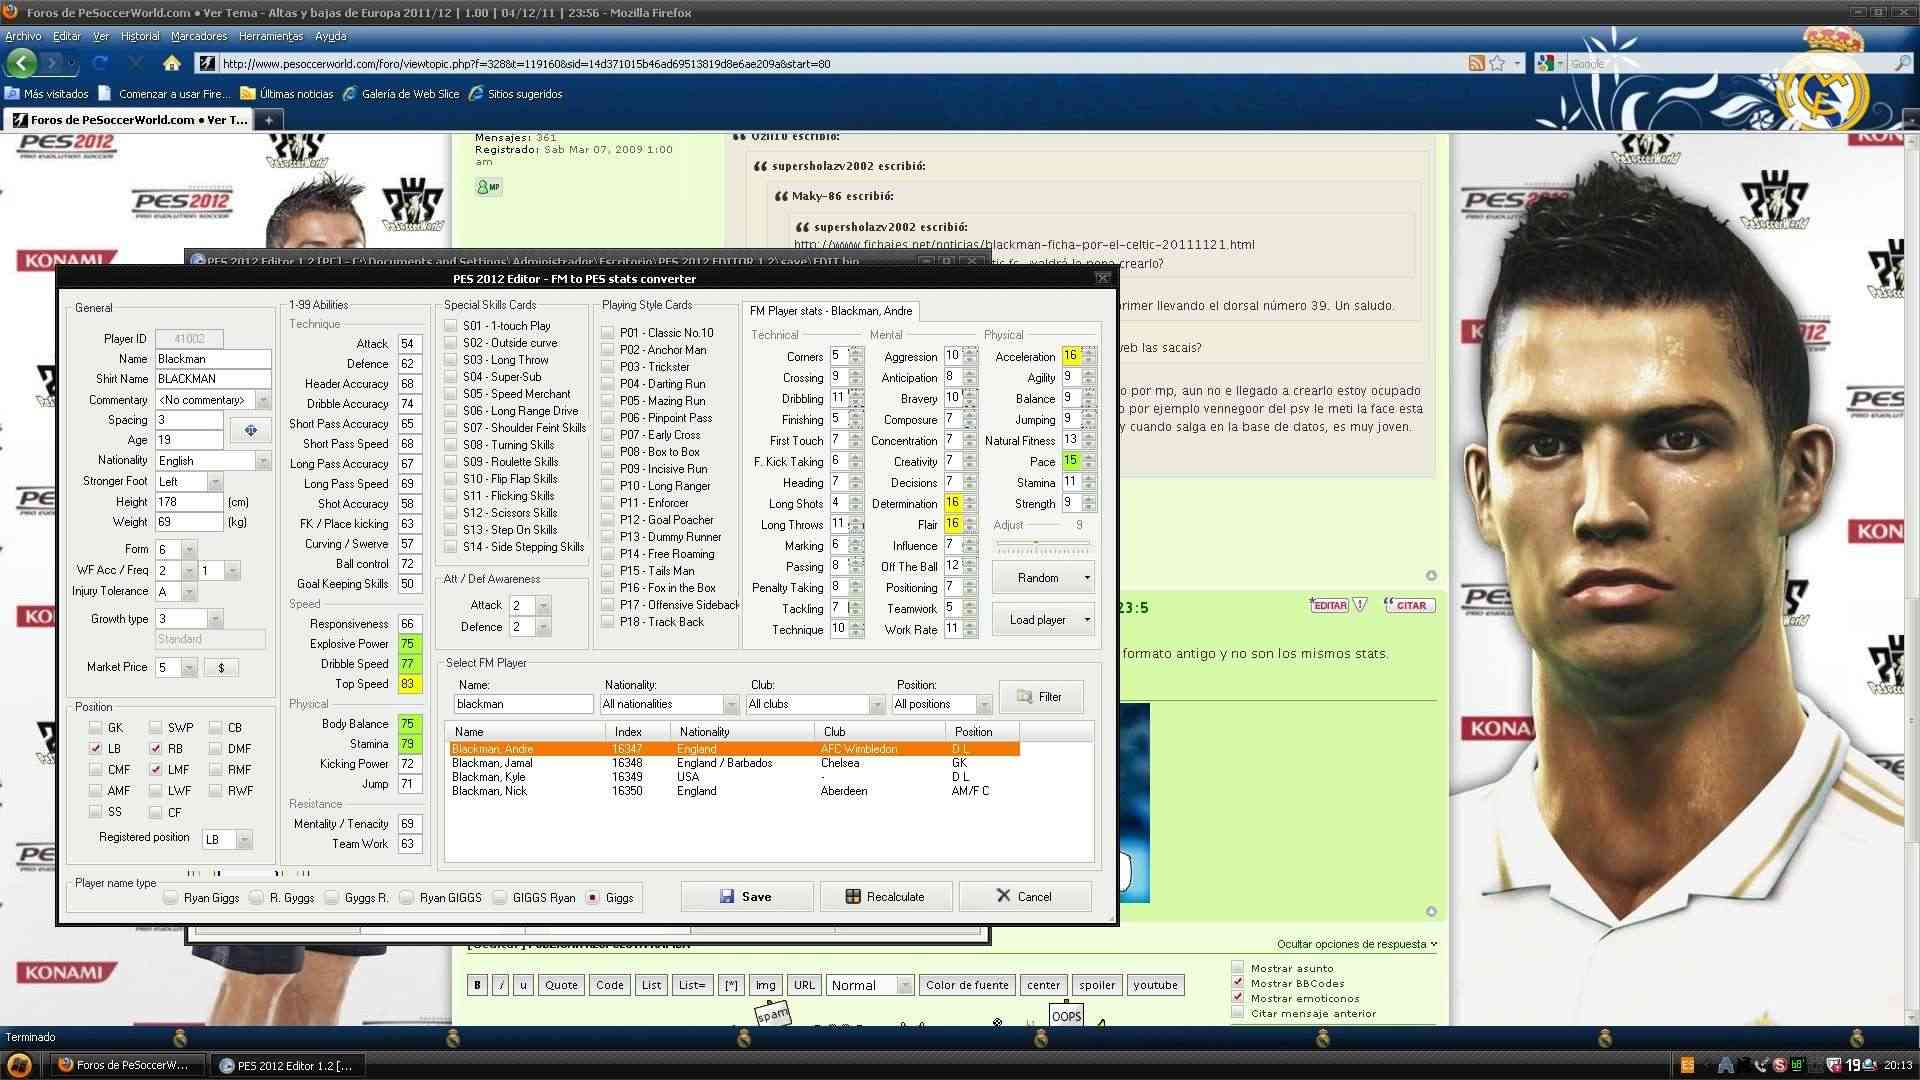Select Ryan Giggs player name type
1920x1080 pixels.
[x=171, y=898]
